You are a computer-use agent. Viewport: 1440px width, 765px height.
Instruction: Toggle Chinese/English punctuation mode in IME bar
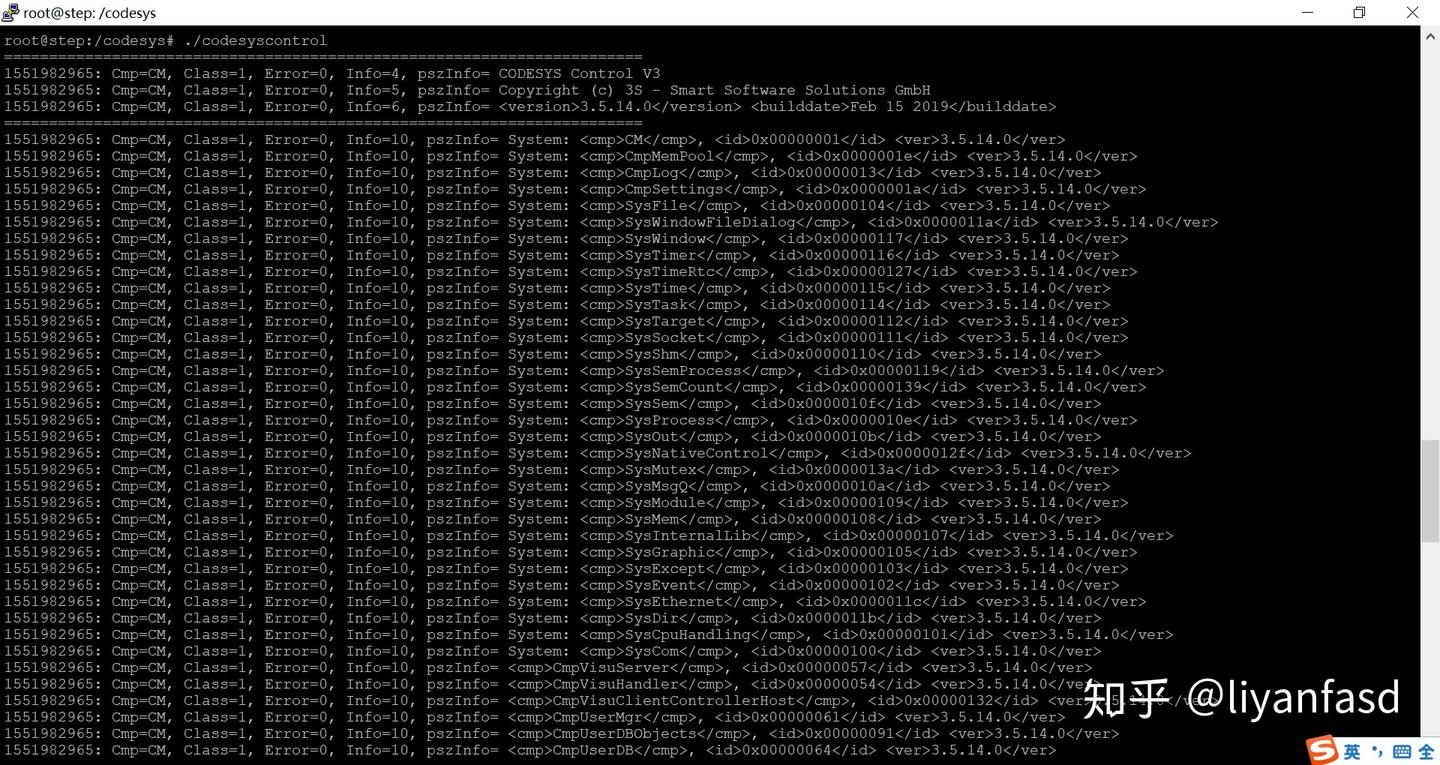pyautogui.click(x=1376, y=751)
